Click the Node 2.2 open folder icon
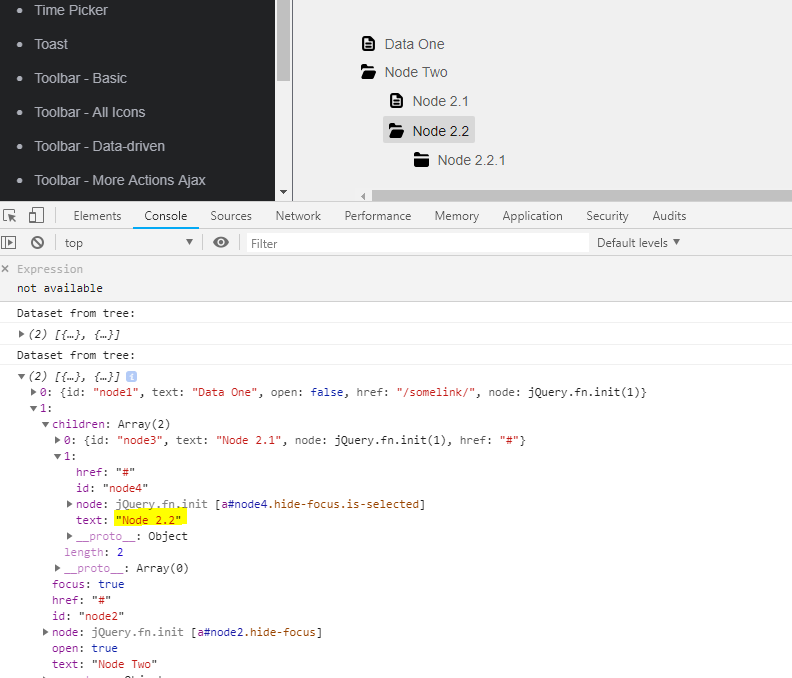This screenshot has width=792, height=678. click(x=397, y=131)
